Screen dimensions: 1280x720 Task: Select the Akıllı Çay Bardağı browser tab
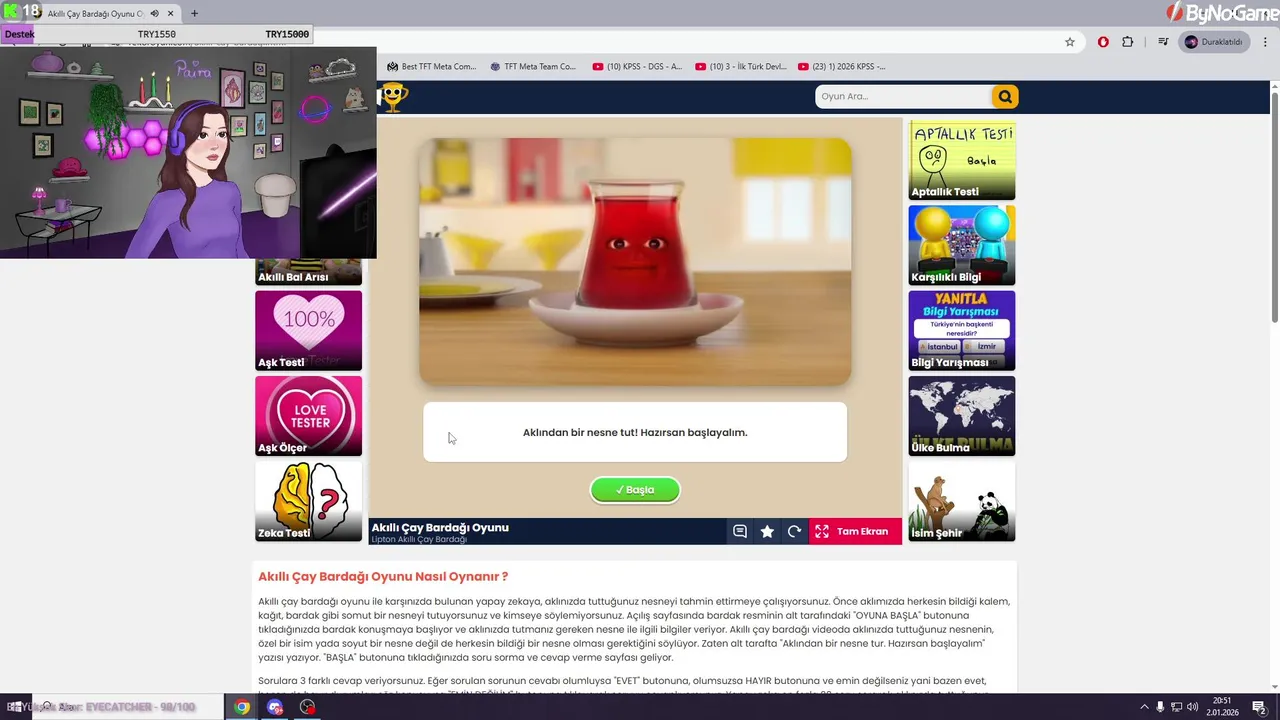pyautogui.click(x=95, y=14)
